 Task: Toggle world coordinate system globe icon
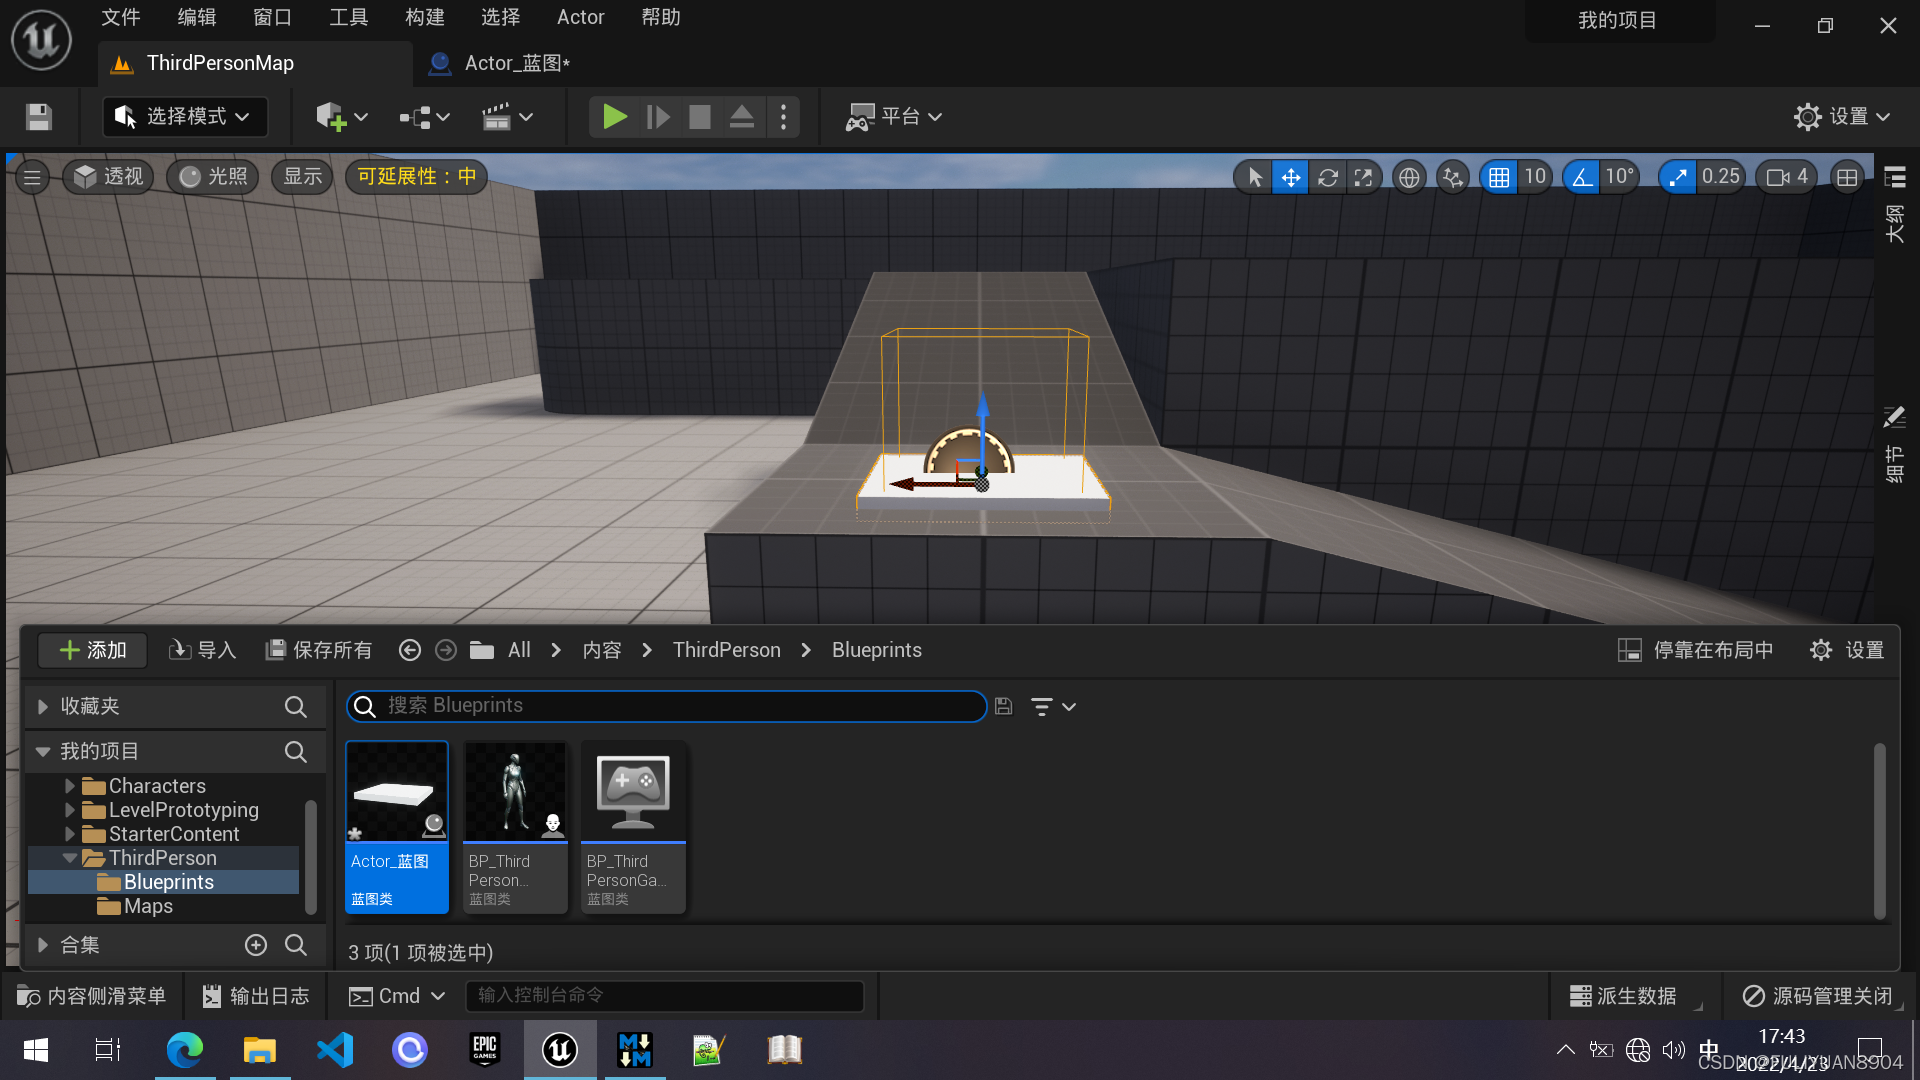click(1409, 178)
